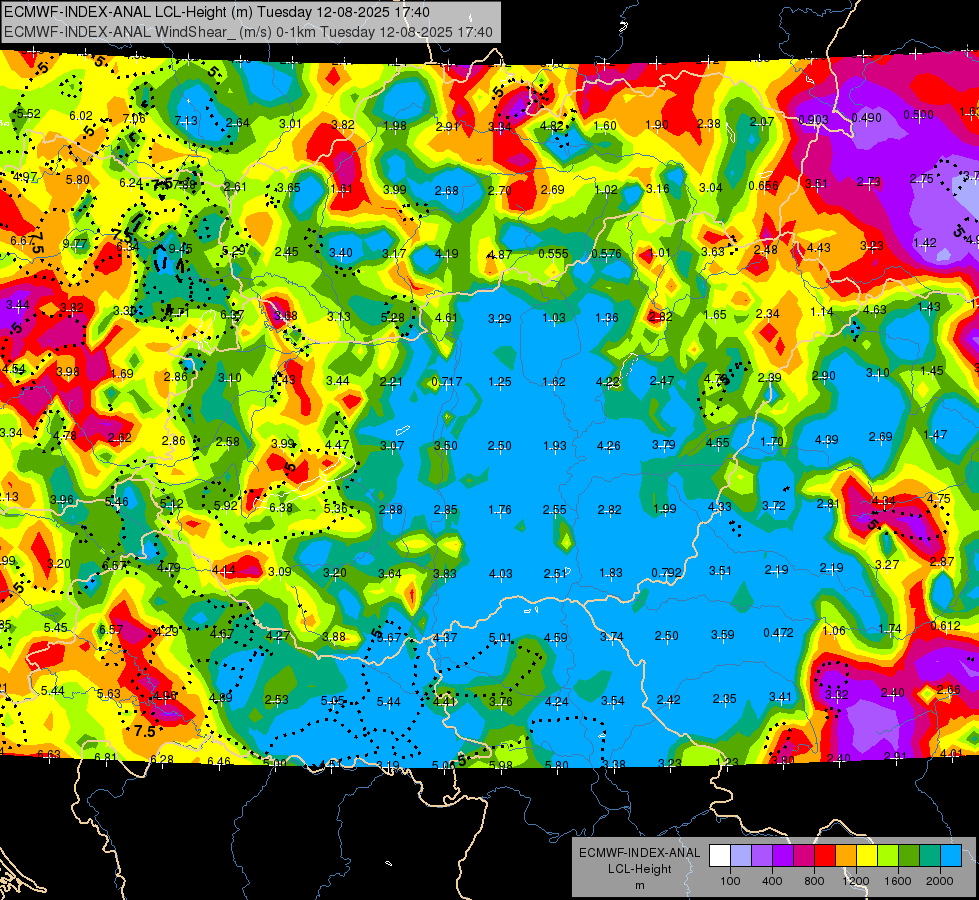Click the legend title LCL-Height
The image size is (979, 900).
point(640,869)
